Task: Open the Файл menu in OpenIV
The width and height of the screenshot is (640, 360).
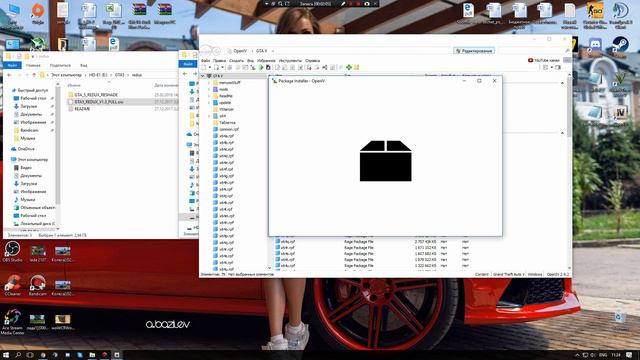Action: tap(206, 61)
